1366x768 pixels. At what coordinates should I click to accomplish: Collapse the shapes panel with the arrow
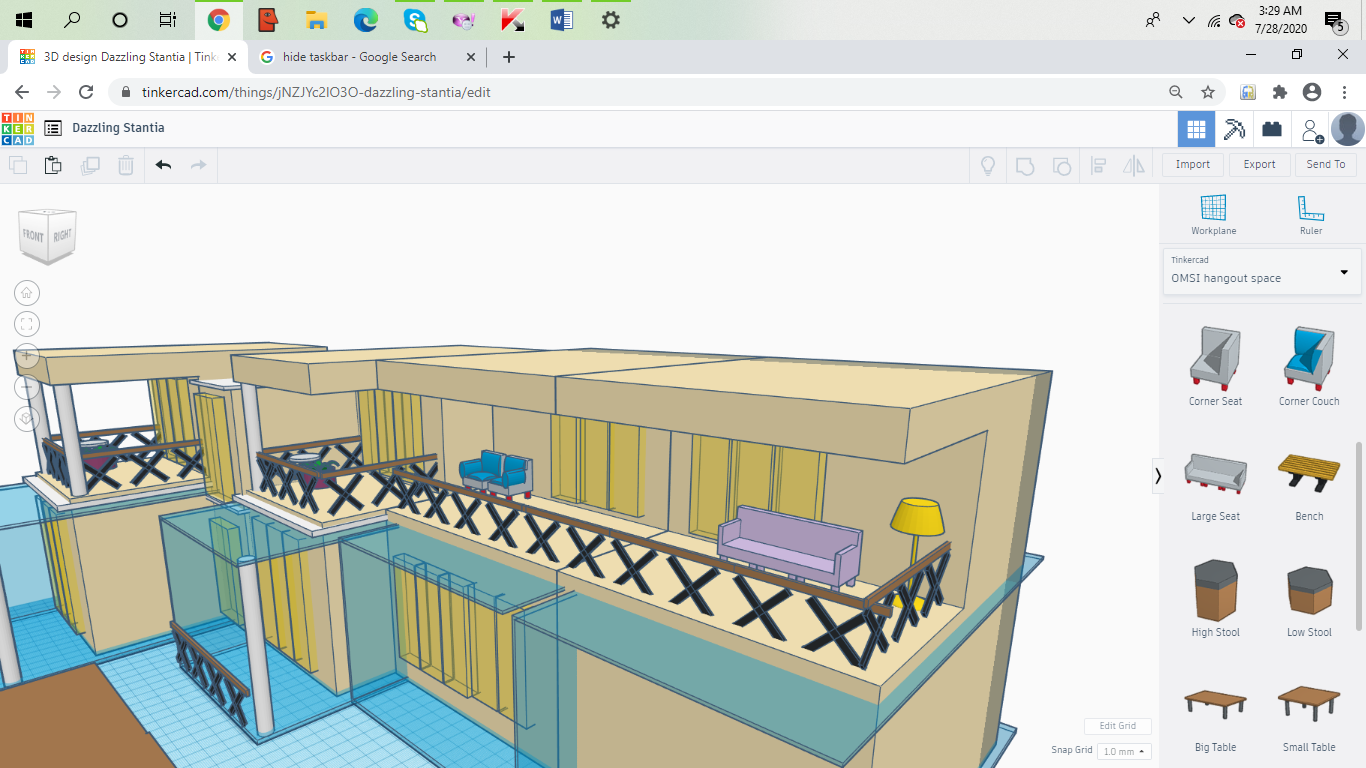point(1158,476)
